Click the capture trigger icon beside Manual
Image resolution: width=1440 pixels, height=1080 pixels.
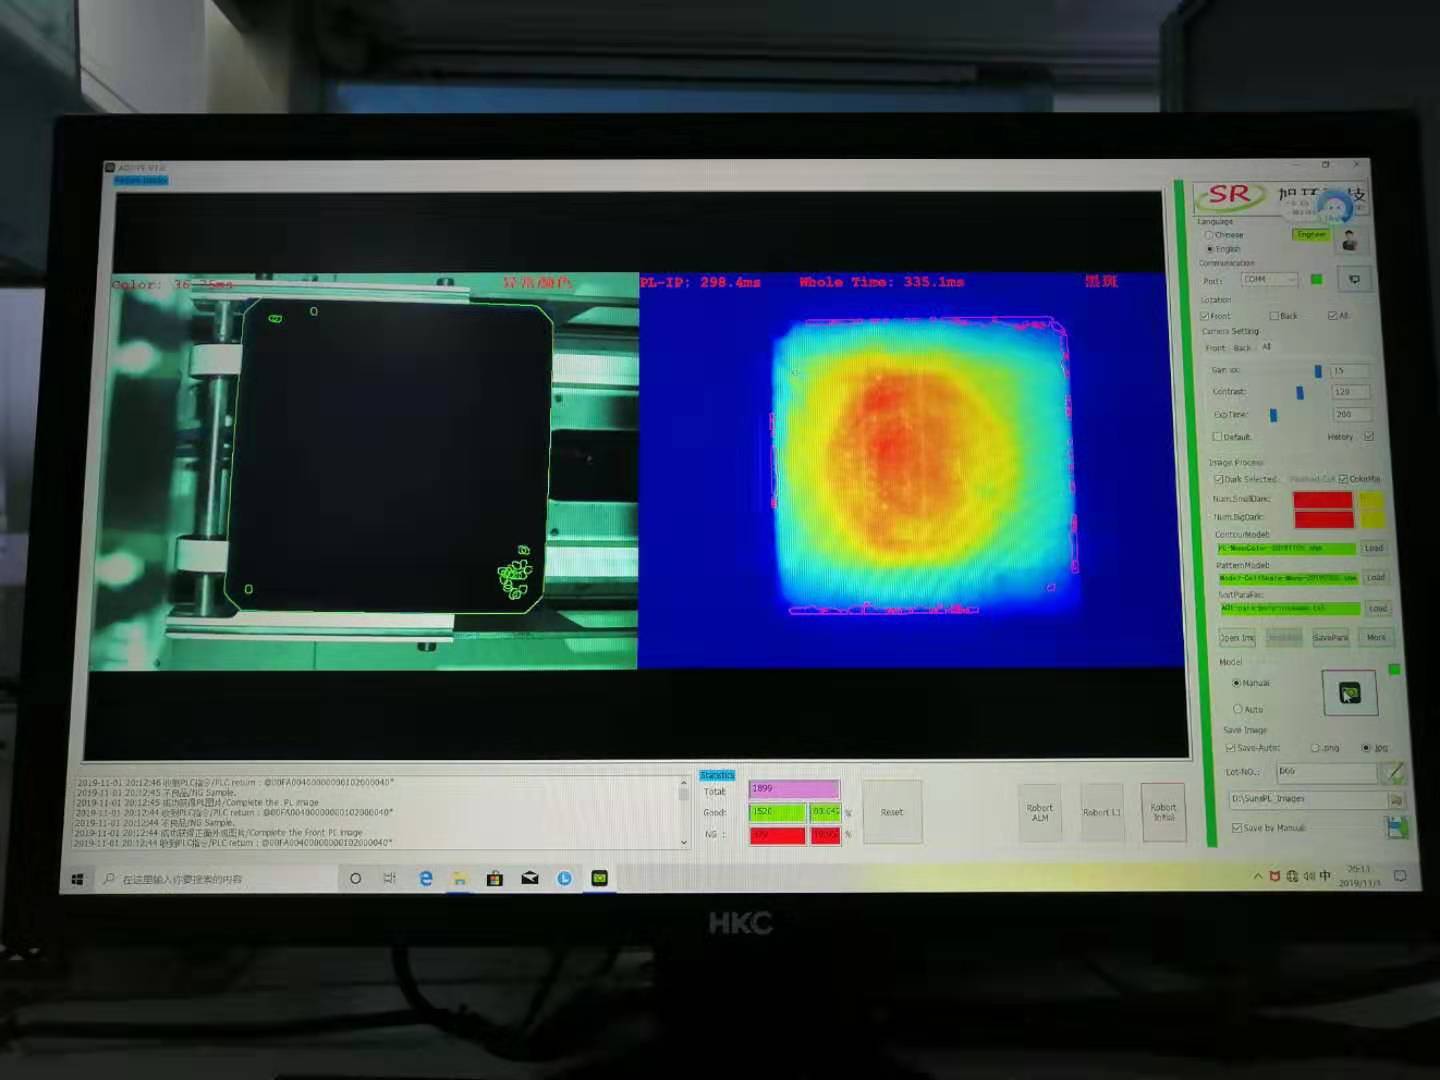(1349, 692)
